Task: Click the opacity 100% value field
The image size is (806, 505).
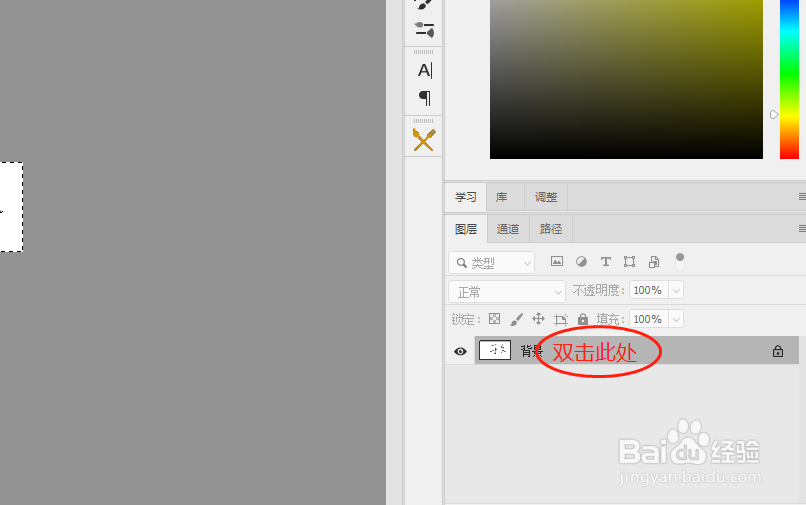Action: [648, 290]
